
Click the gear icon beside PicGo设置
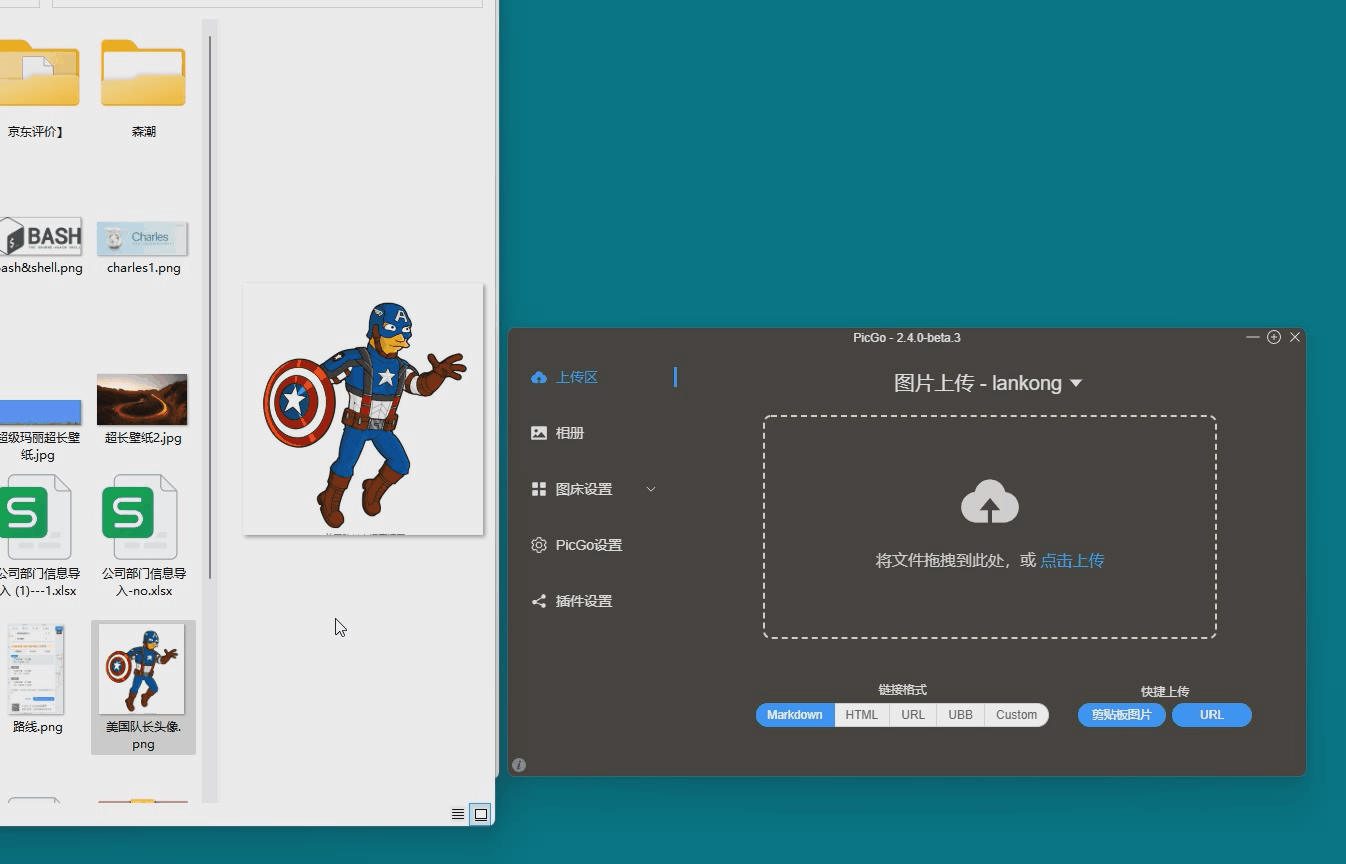[x=539, y=545]
